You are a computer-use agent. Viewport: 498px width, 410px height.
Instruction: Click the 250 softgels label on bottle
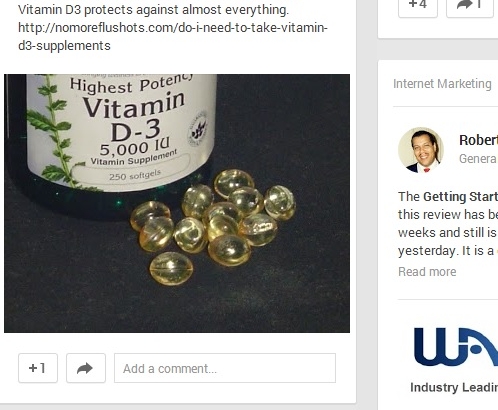[x=135, y=175]
